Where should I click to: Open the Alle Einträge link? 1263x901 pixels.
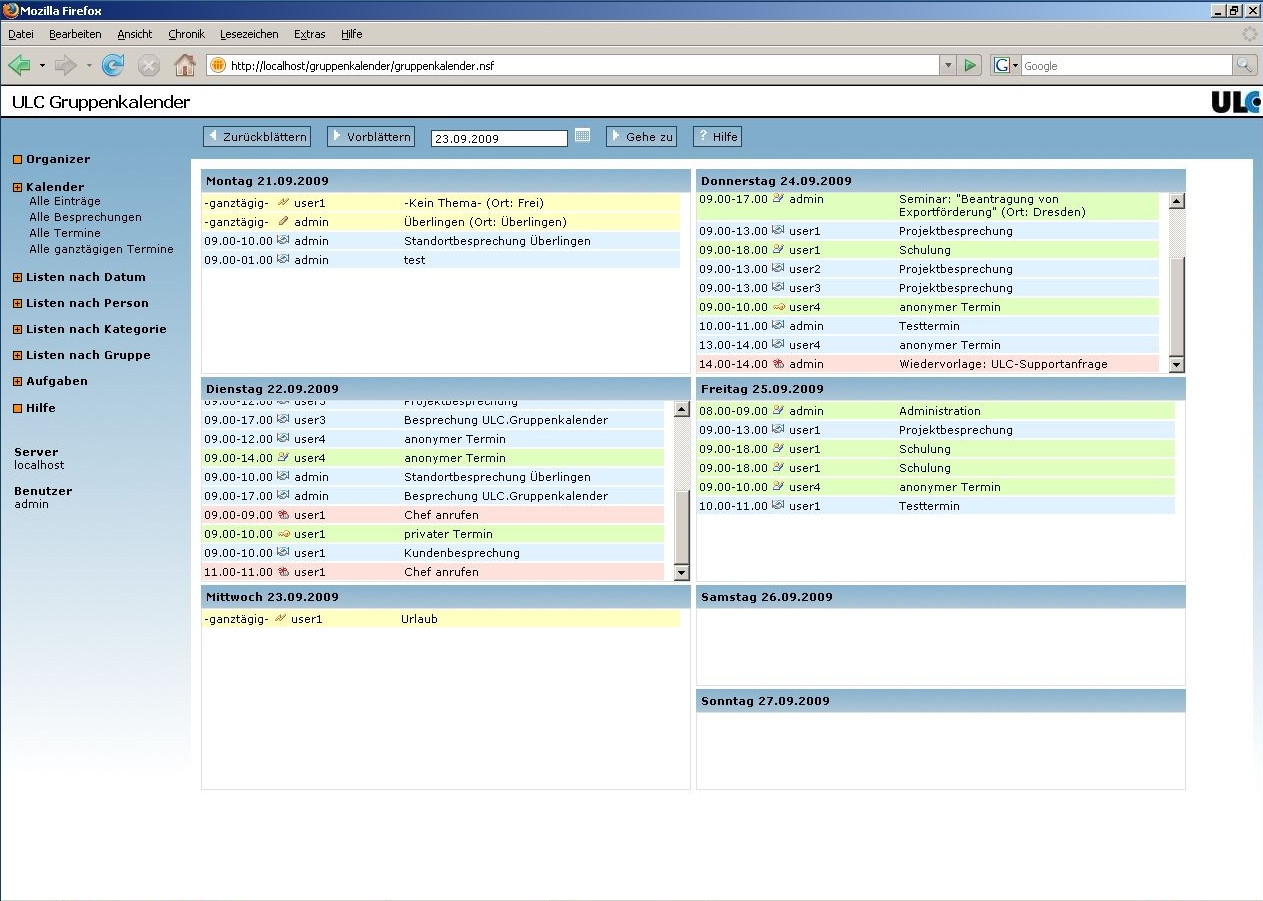[x=65, y=201]
